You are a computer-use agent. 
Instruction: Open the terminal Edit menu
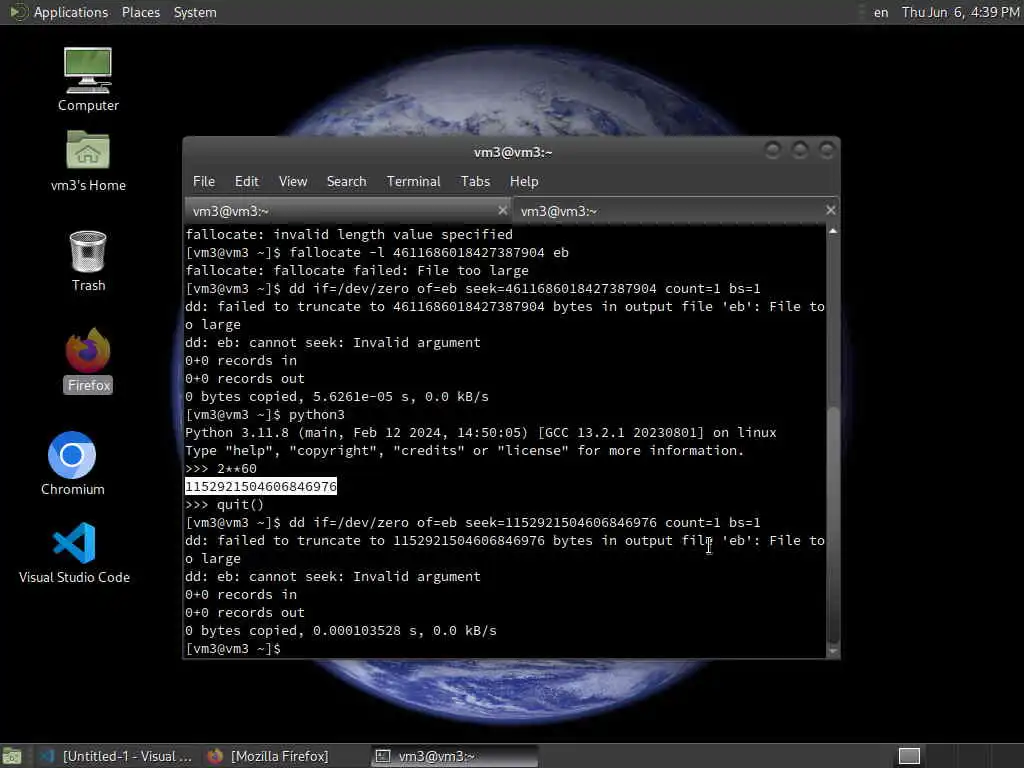[246, 182]
